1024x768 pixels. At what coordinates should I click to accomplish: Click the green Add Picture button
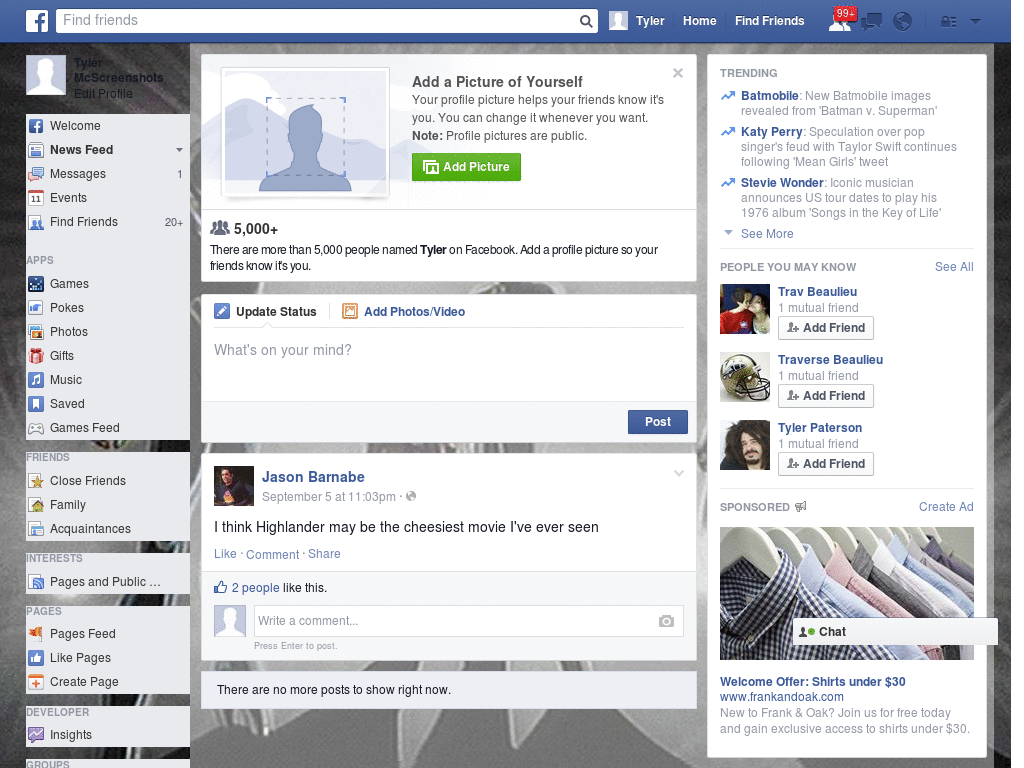[466, 167]
